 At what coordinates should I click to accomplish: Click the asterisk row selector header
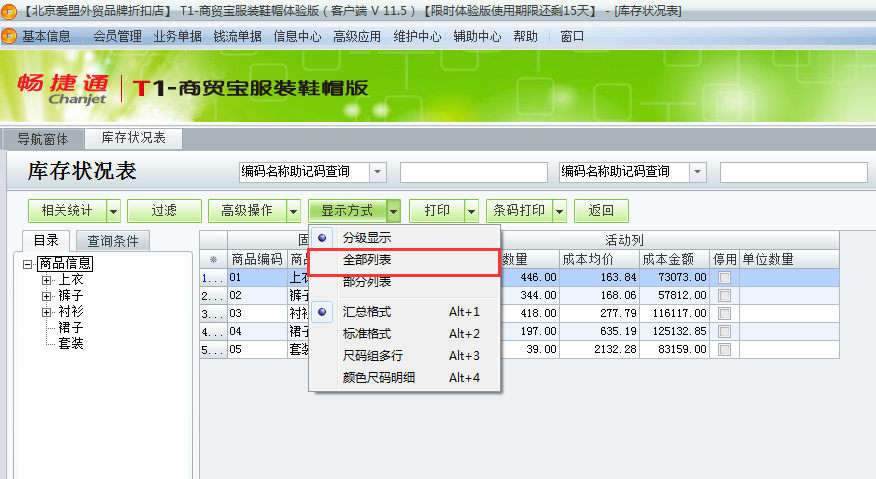click(x=213, y=259)
